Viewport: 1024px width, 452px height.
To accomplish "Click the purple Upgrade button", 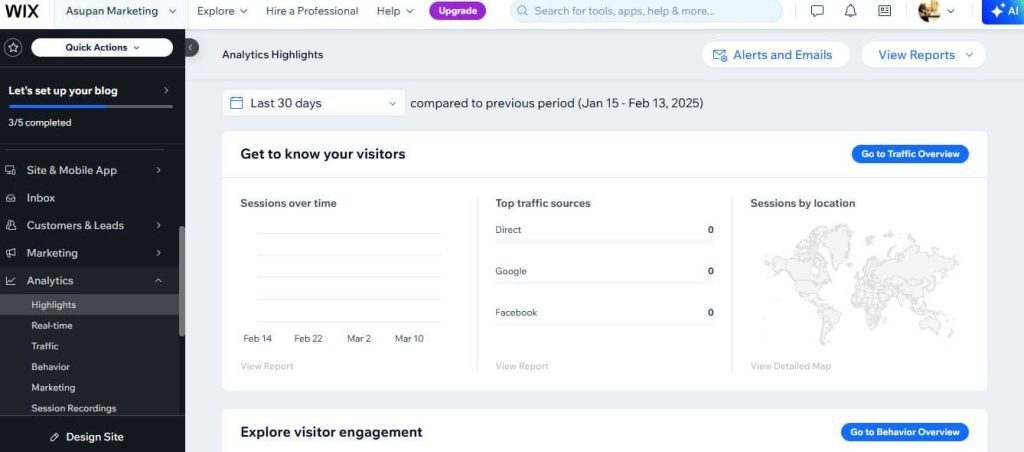I will 457,11.
